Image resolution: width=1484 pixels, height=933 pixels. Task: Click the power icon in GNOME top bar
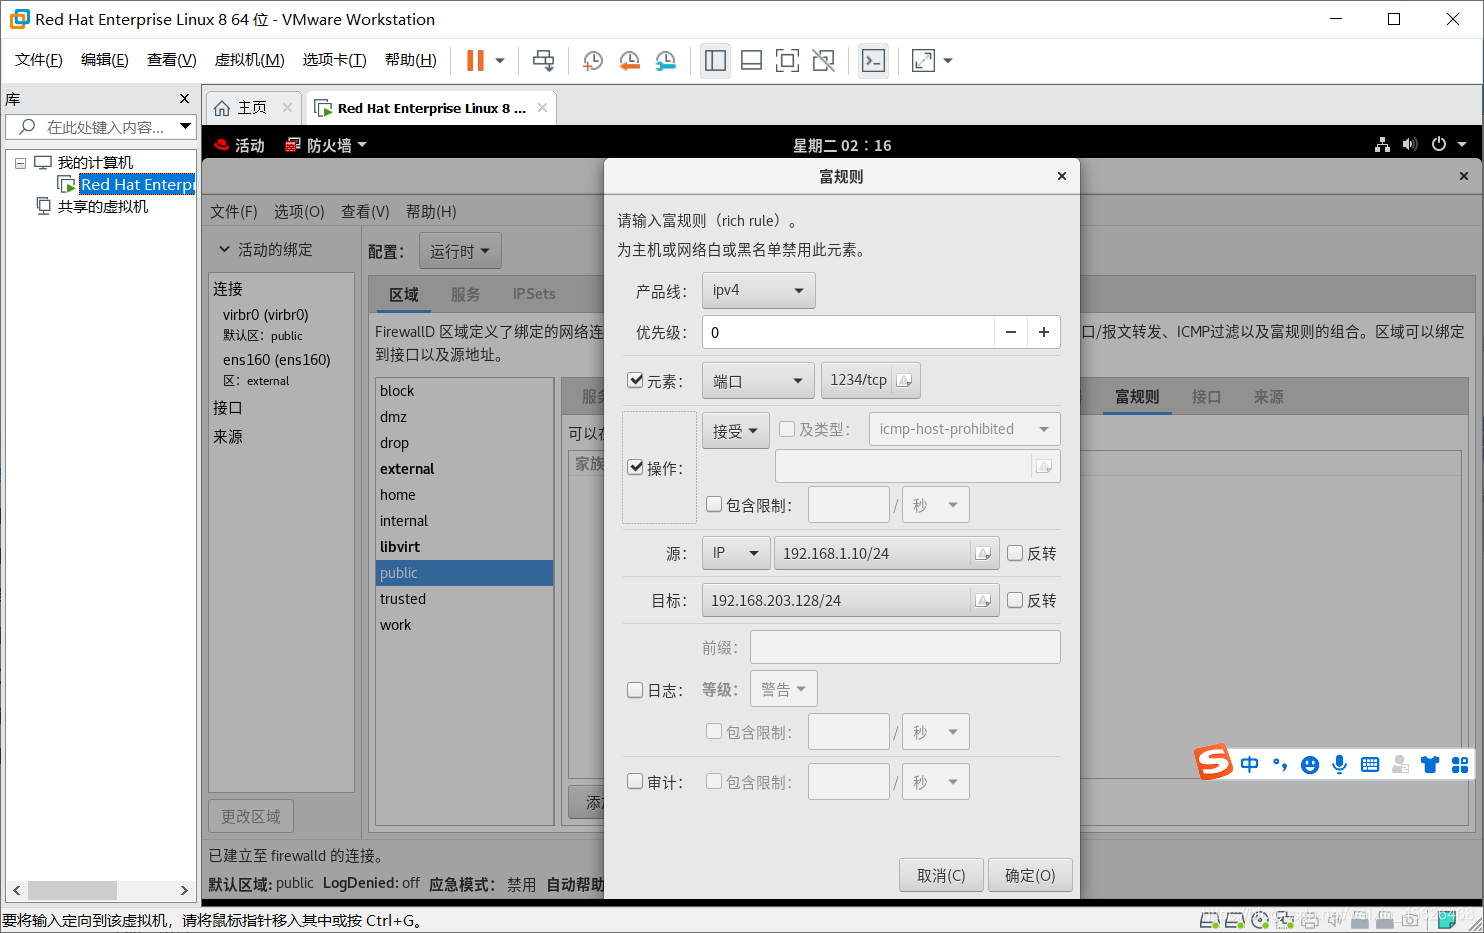point(1438,144)
